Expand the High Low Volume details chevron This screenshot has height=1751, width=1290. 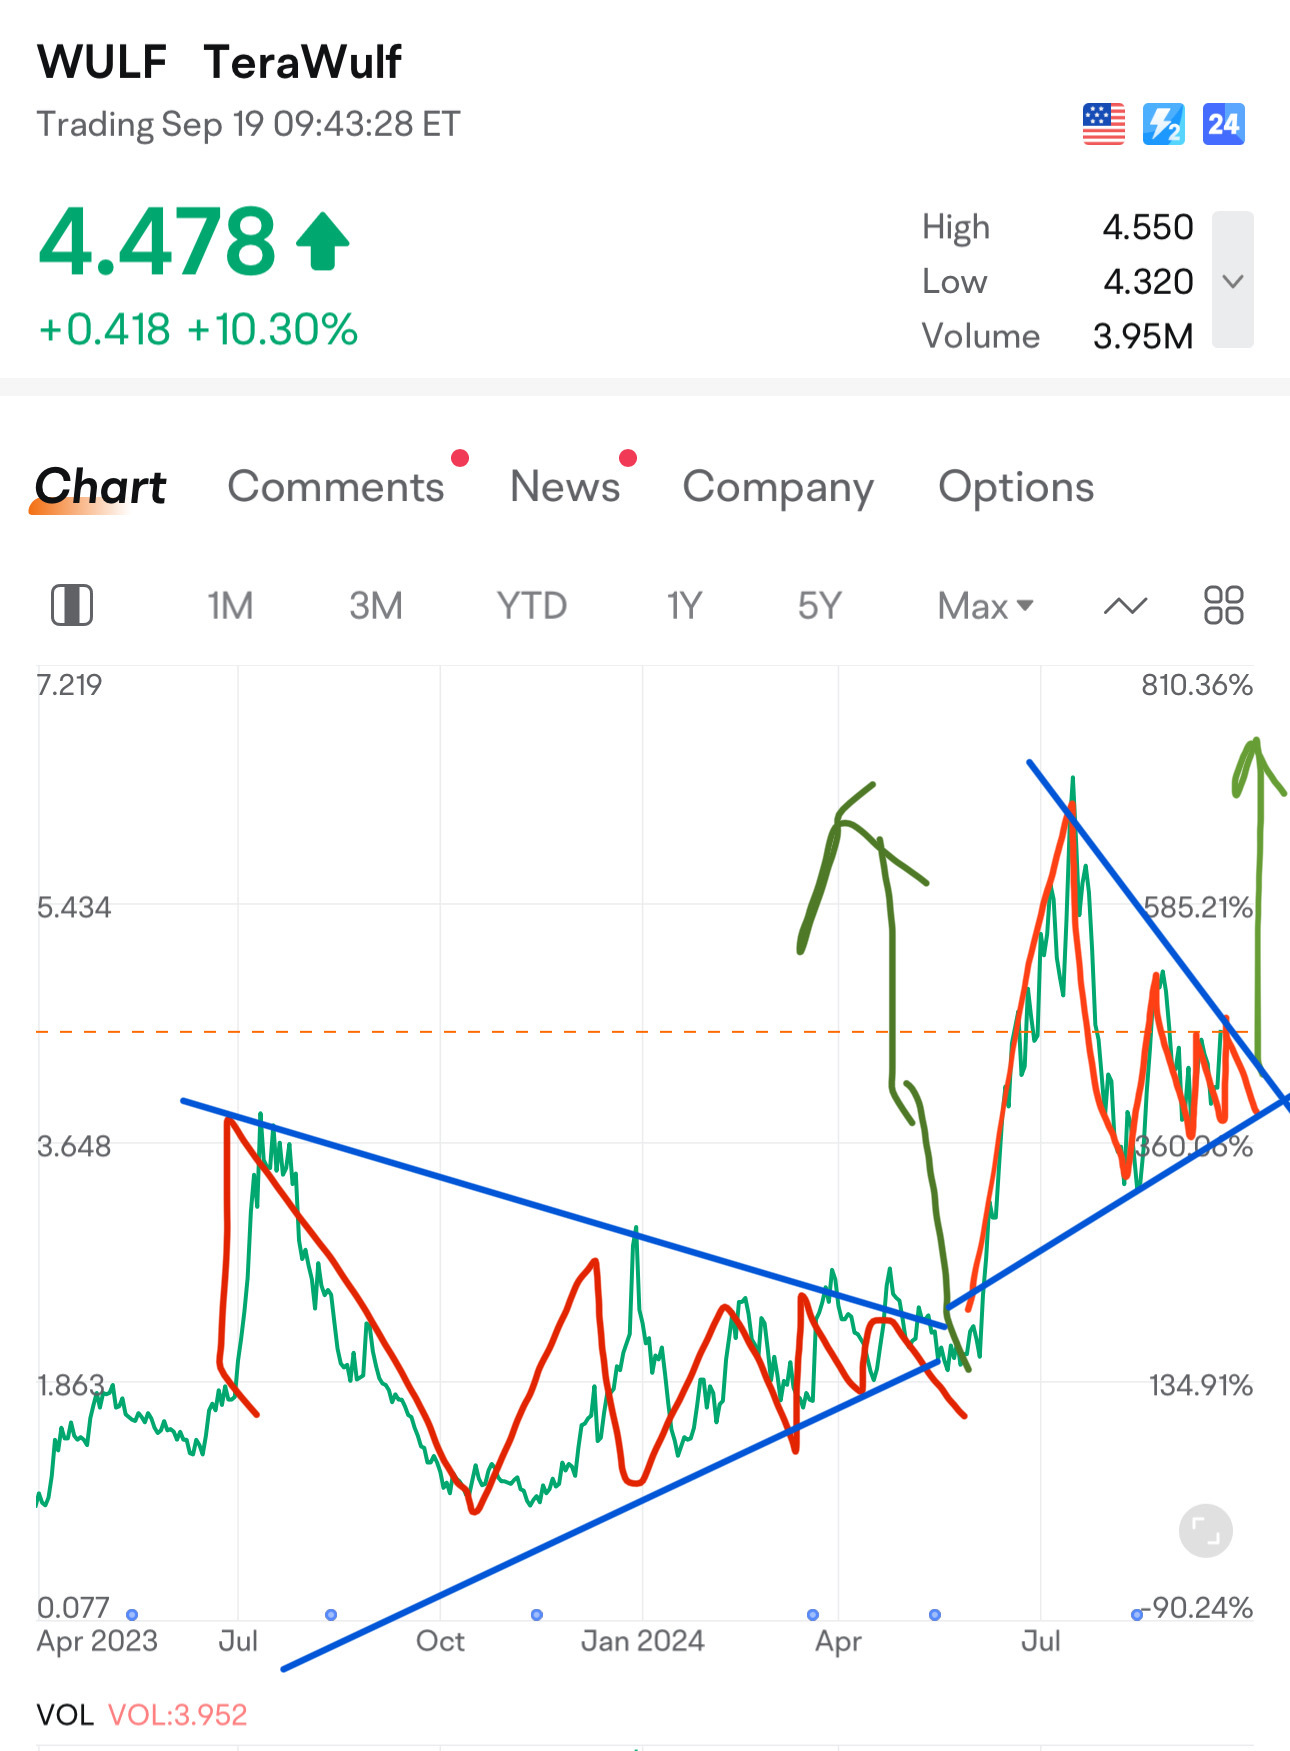tap(1233, 280)
